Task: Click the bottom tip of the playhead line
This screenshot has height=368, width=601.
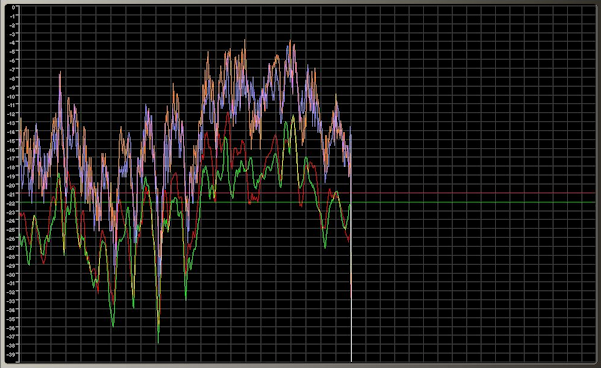Action: tap(351, 360)
